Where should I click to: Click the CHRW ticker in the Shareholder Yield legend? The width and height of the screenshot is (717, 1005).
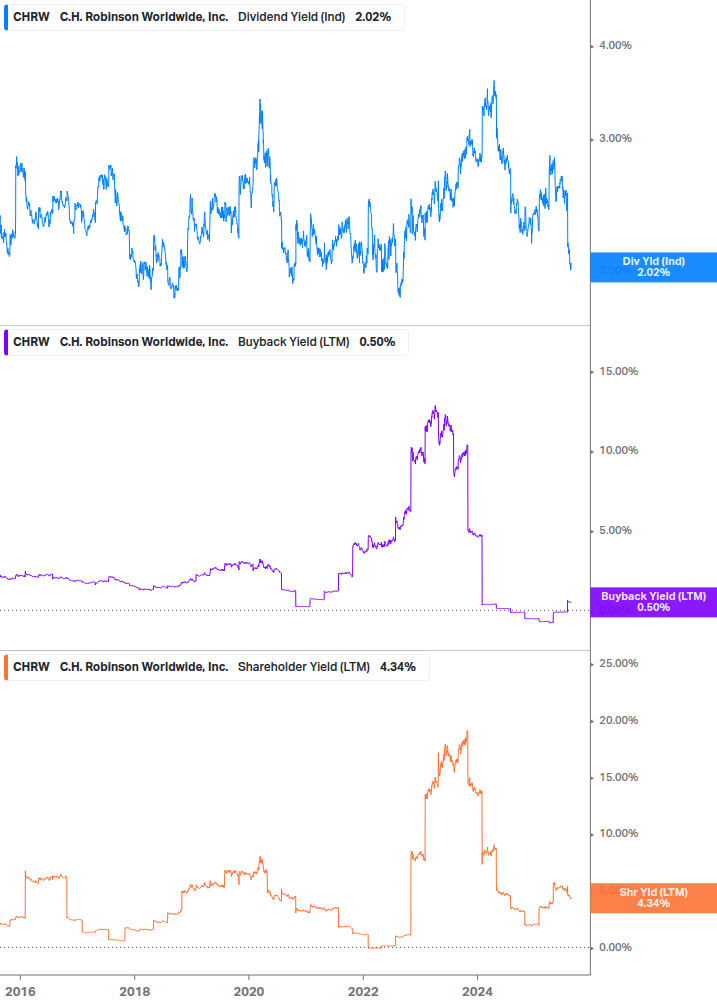31,667
